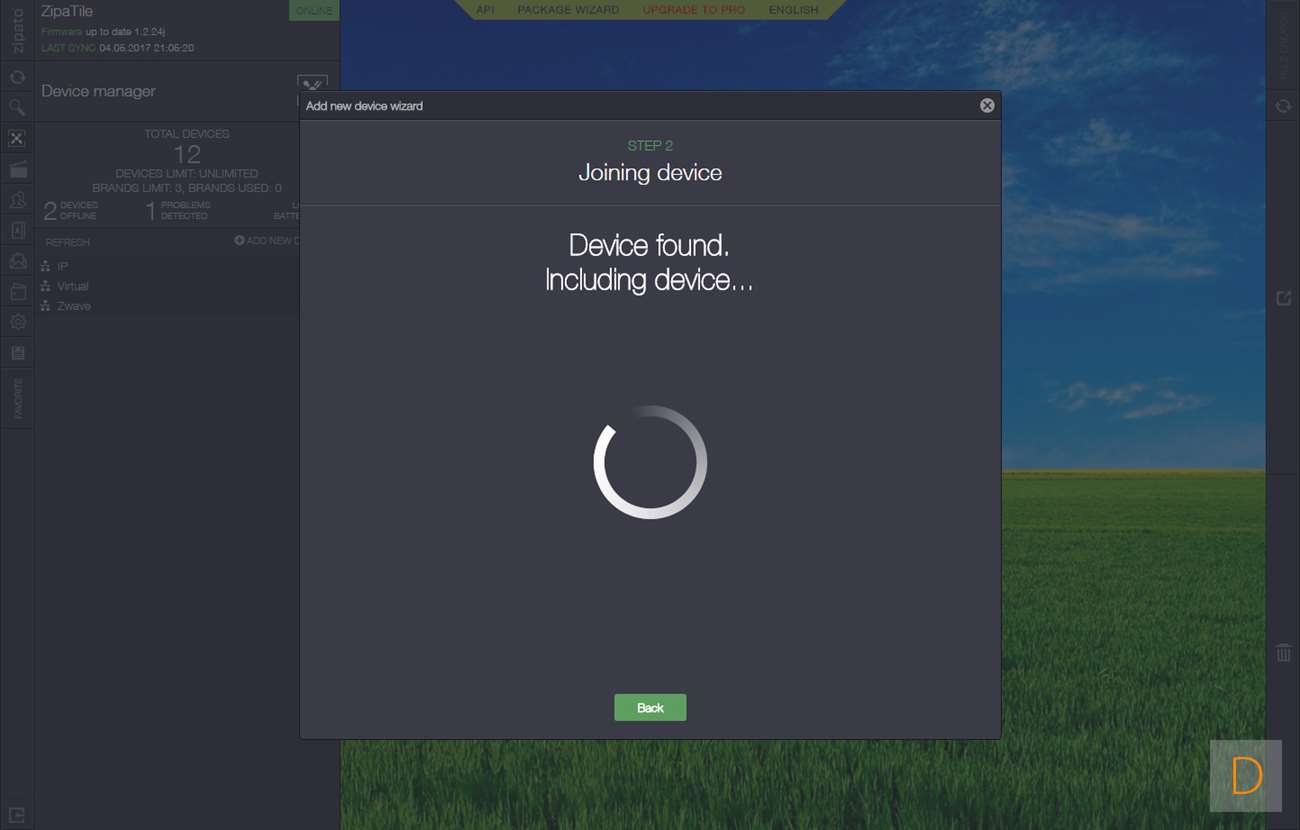Click the ZipaTile controller name
Viewport: 1300px width, 830px height.
[x=67, y=12]
